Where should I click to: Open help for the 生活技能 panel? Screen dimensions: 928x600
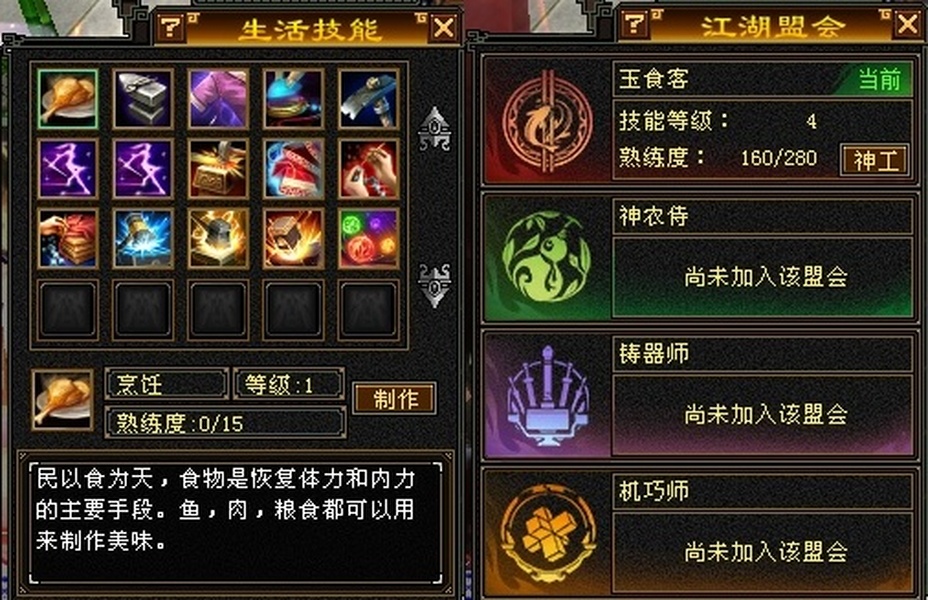(171, 27)
